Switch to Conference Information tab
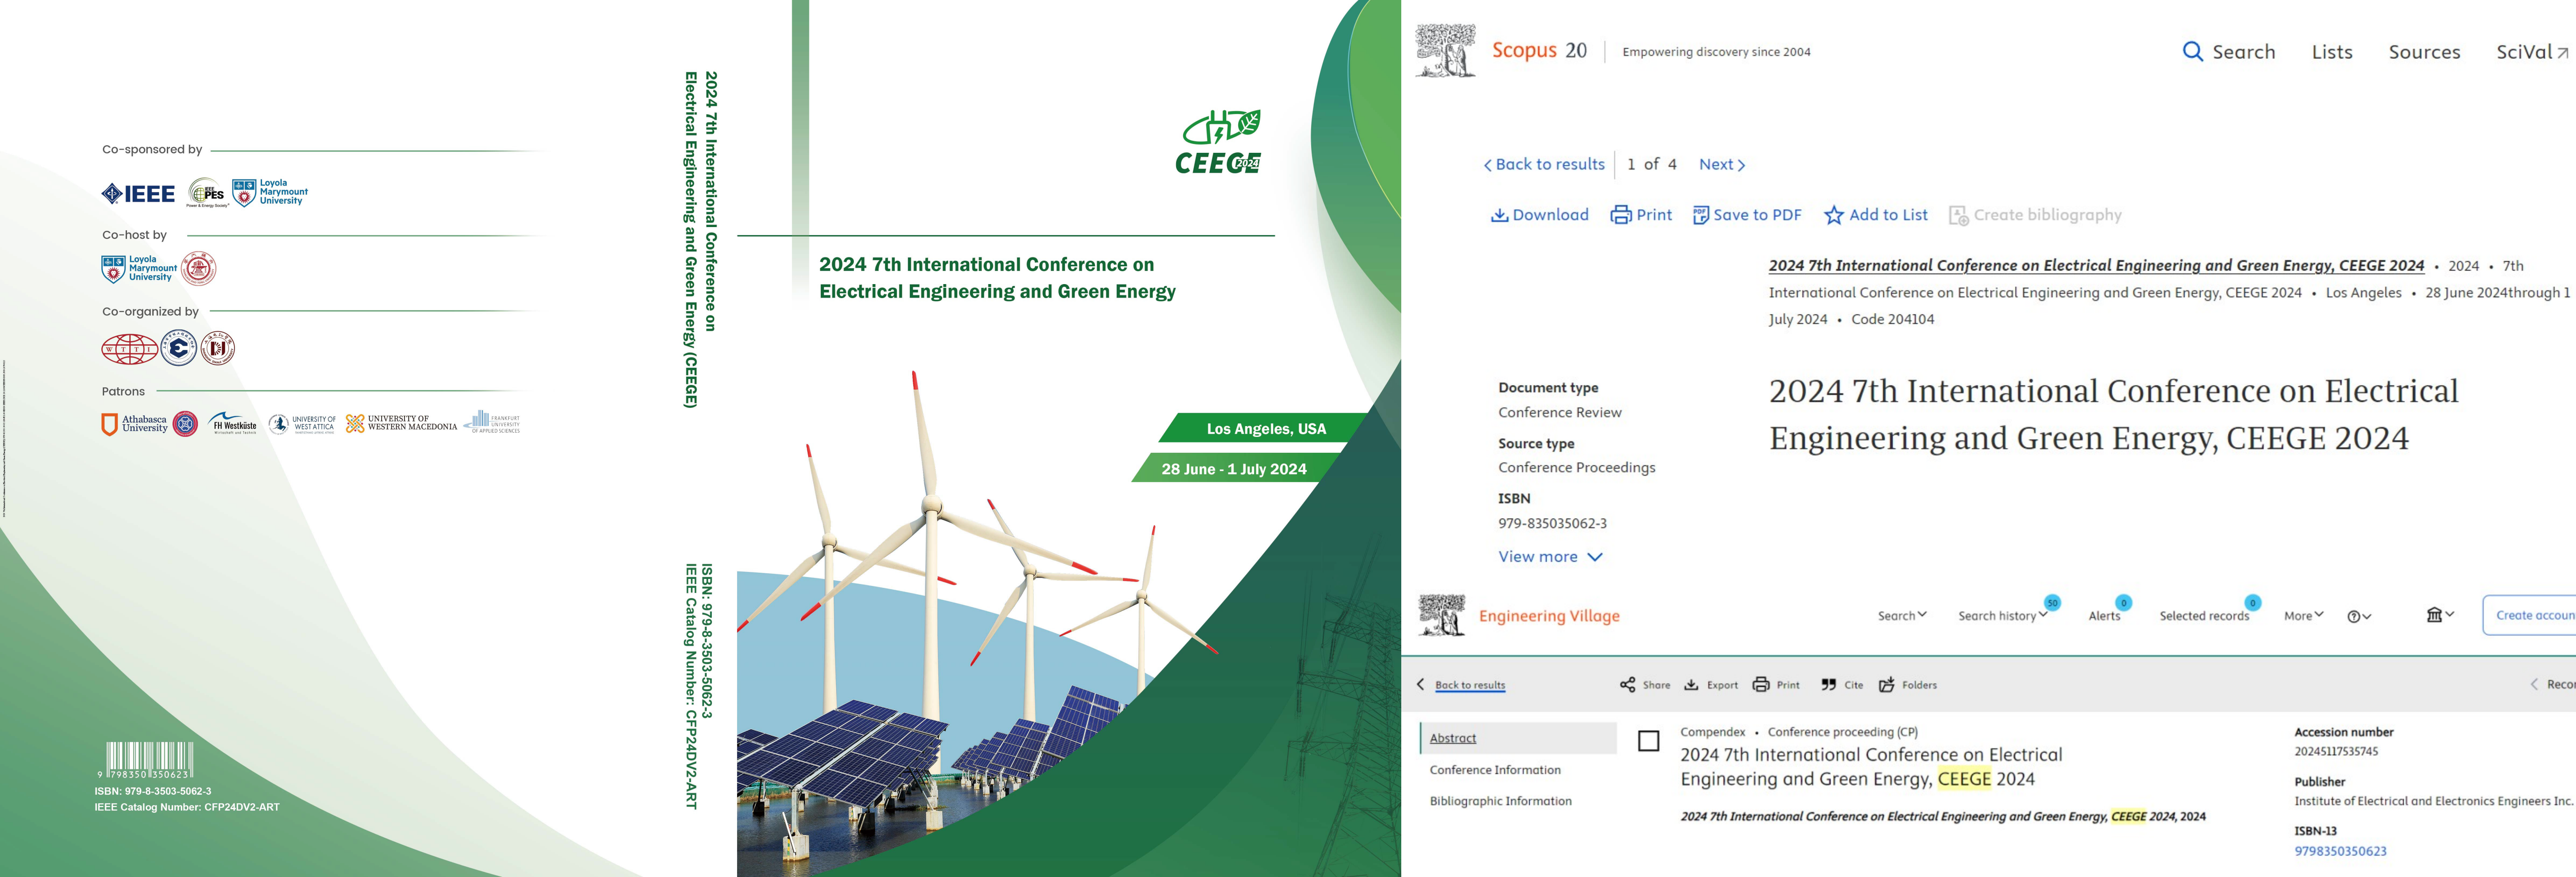This screenshot has width=2576, height=877. click(x=1494, y=770)
